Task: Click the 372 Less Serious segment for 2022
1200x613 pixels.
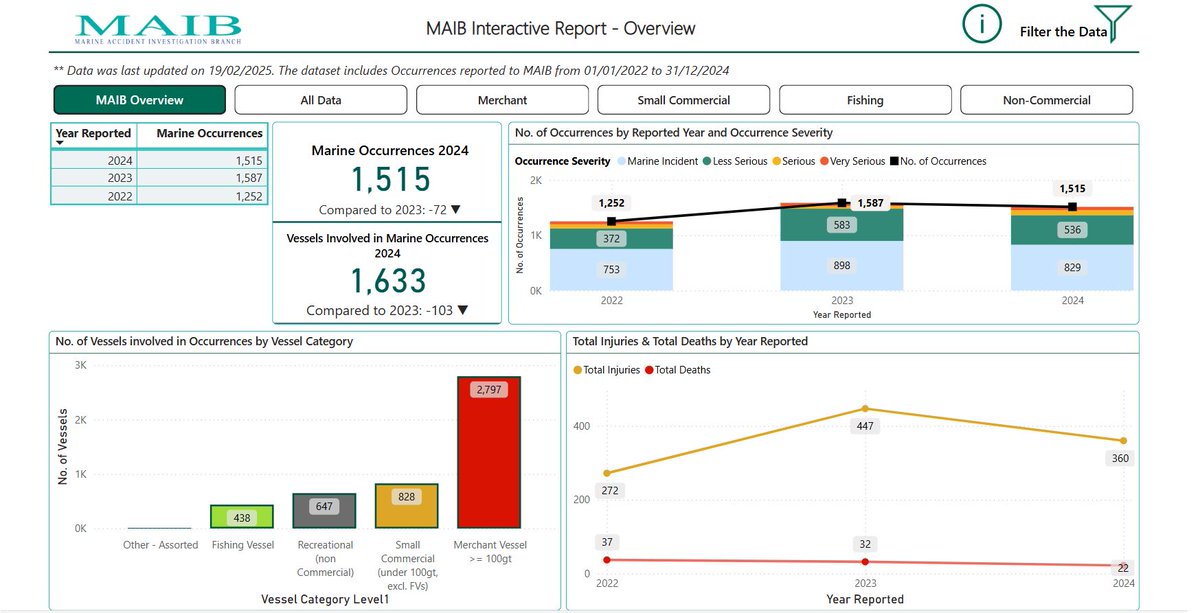Action: pos(611,238)
